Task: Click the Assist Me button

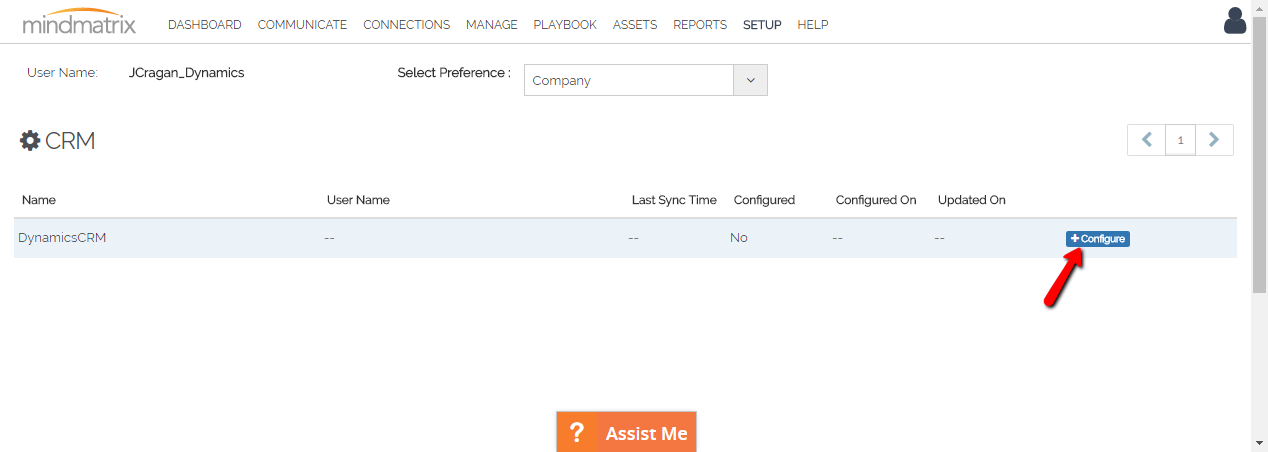Action: 626,432
